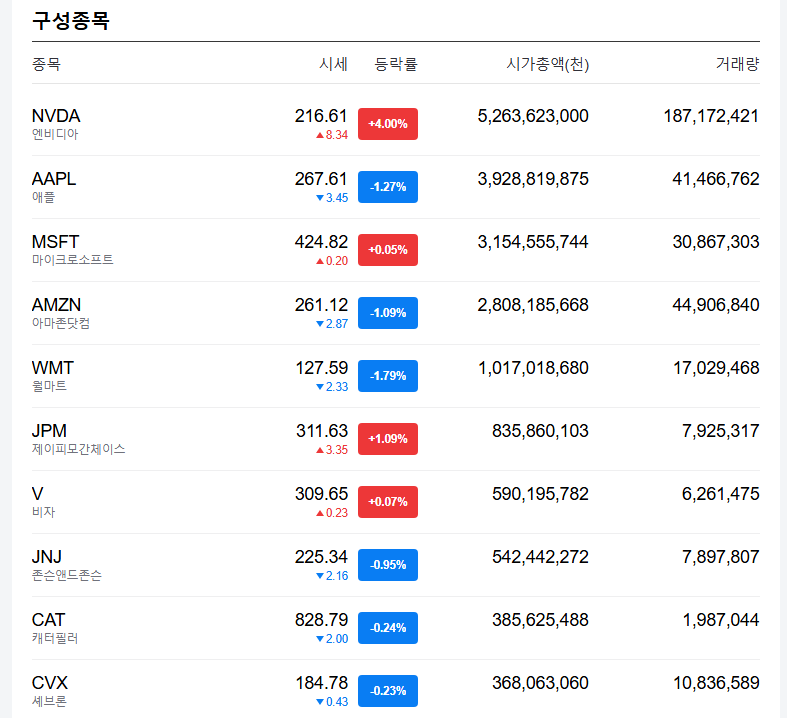Click the -0.23% change badge
This screenshot has height=718, width=787.
pyautogui.click(x=387, y=691)
